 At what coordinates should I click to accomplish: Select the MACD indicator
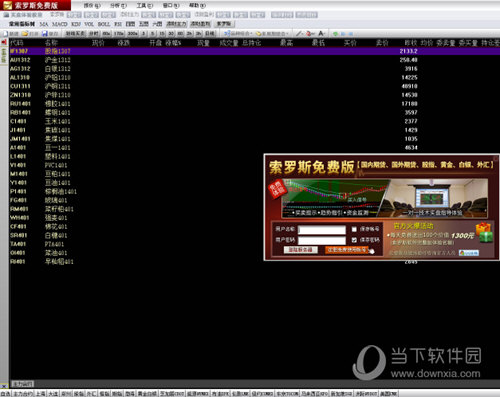[60, 24]
